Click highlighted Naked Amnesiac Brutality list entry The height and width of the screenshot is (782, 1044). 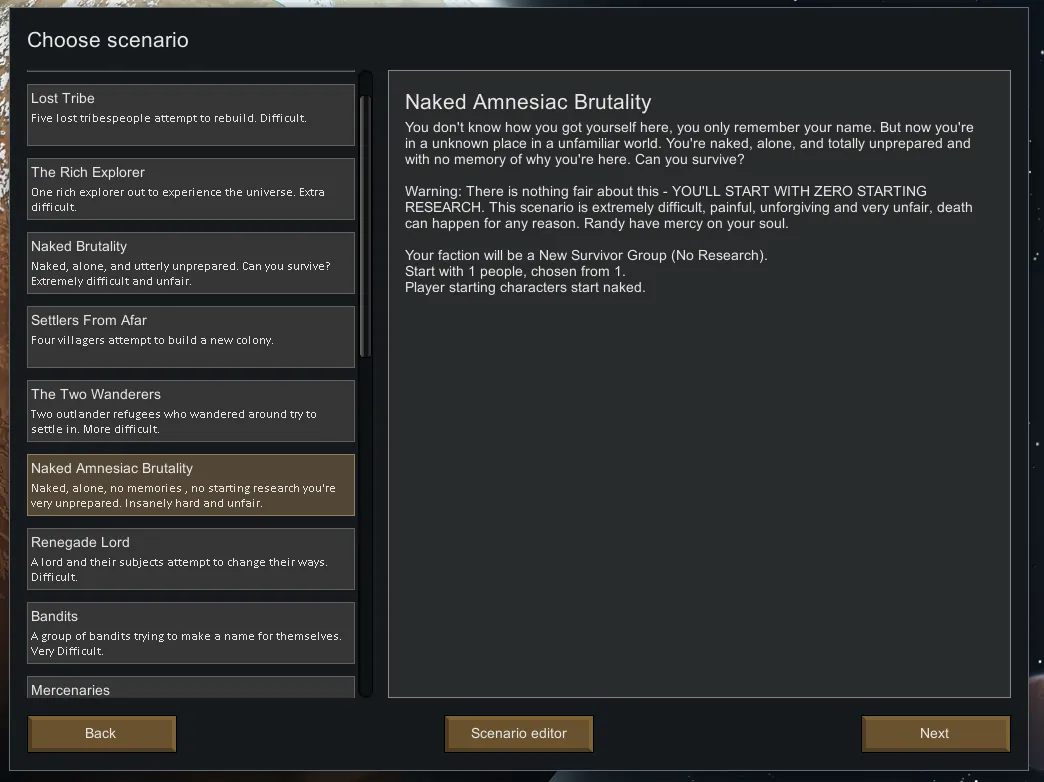click(x=190, y=485)
